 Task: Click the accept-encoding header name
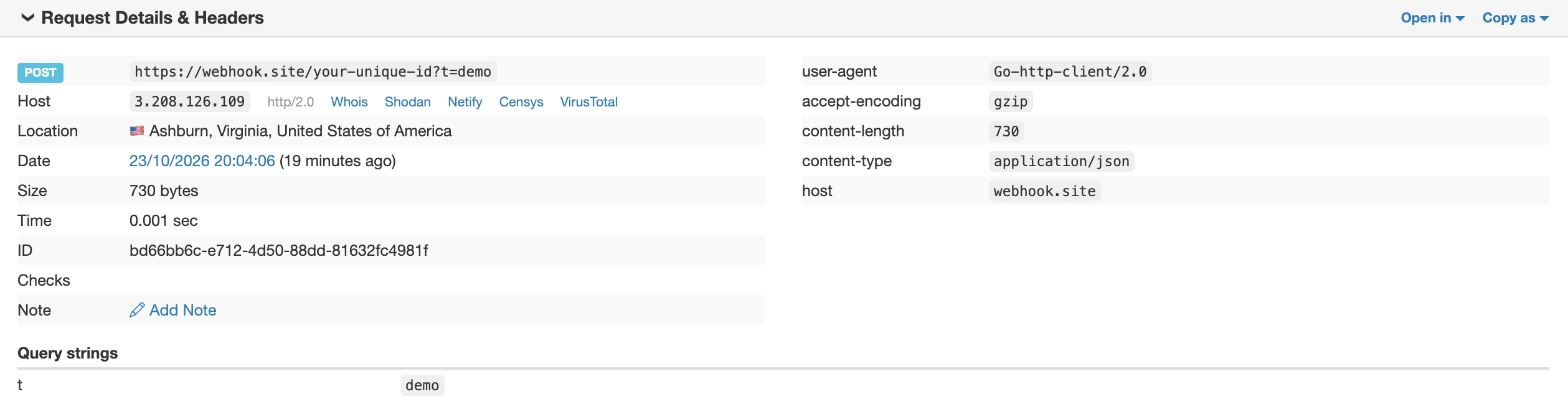click(x=861, y=101)
